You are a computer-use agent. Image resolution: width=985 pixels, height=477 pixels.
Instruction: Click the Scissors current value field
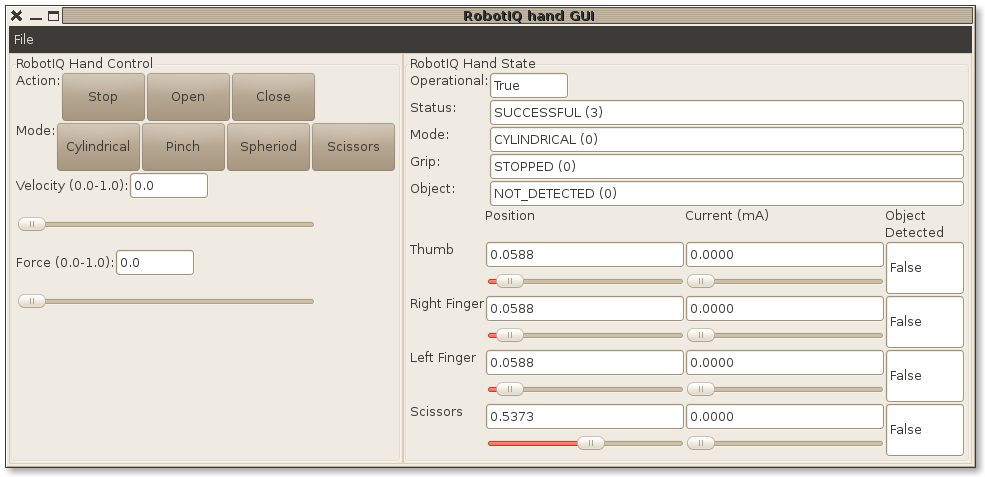pos(785,417)
